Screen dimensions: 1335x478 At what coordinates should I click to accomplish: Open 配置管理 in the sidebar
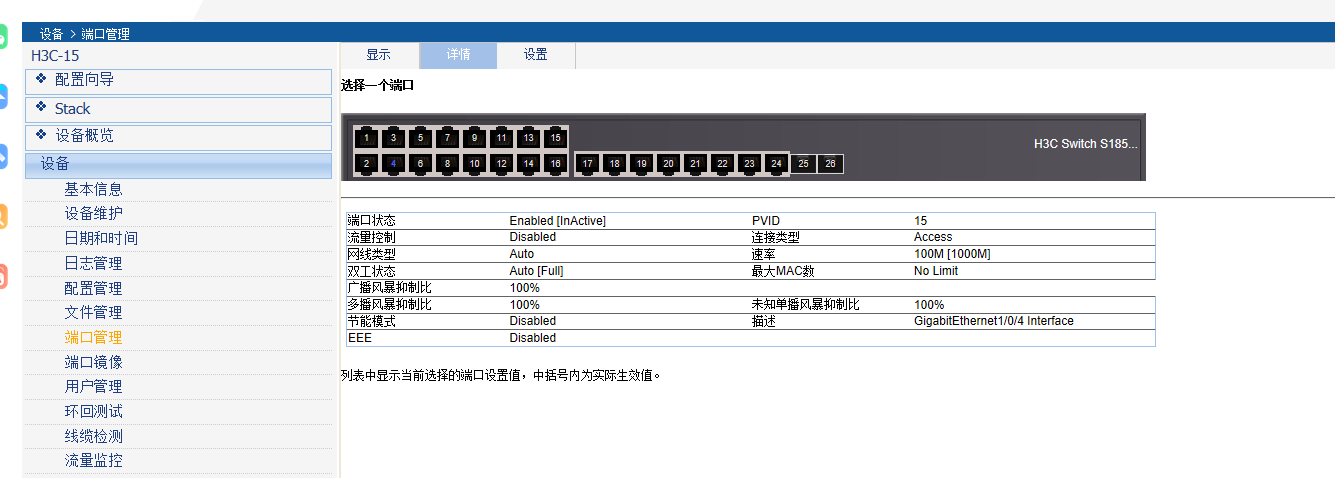94,288
